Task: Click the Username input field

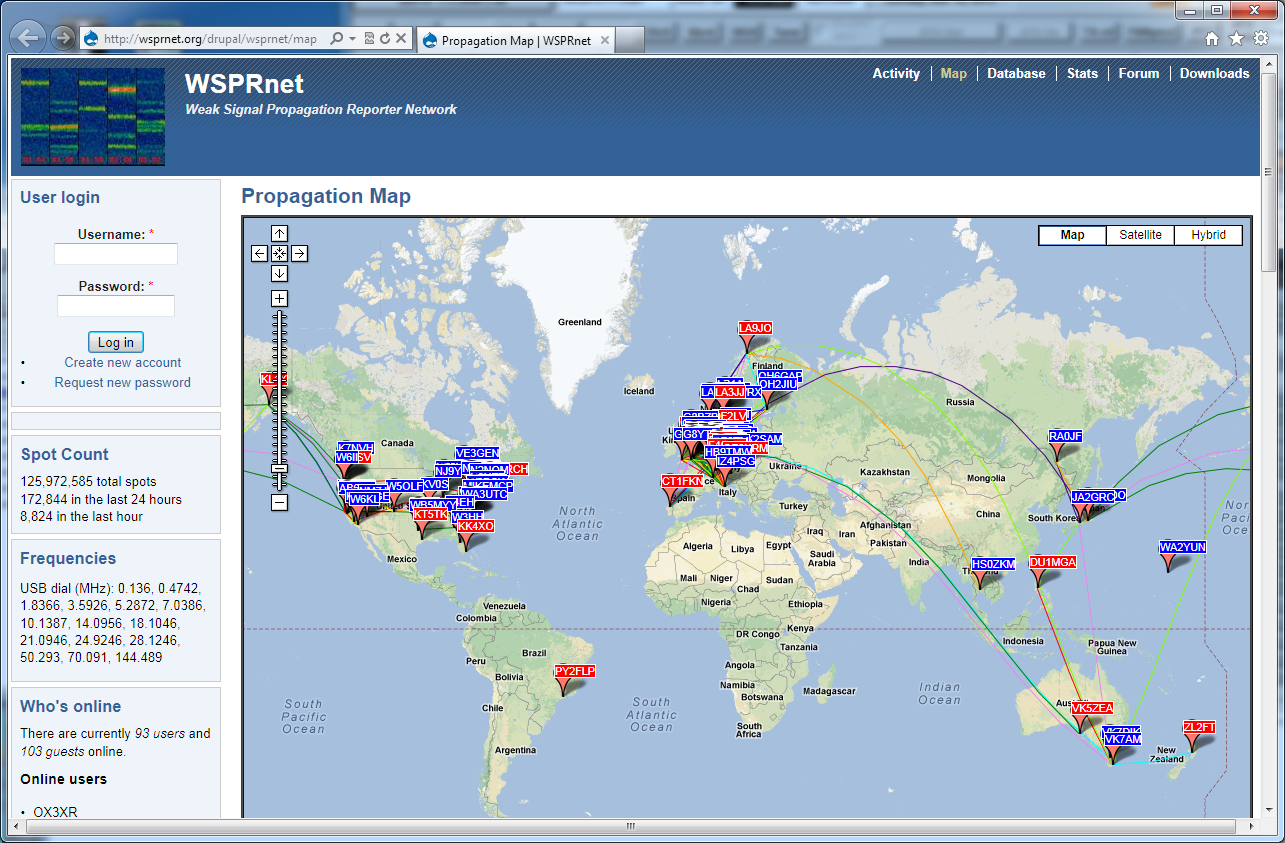Action: [x=116, y=255]
